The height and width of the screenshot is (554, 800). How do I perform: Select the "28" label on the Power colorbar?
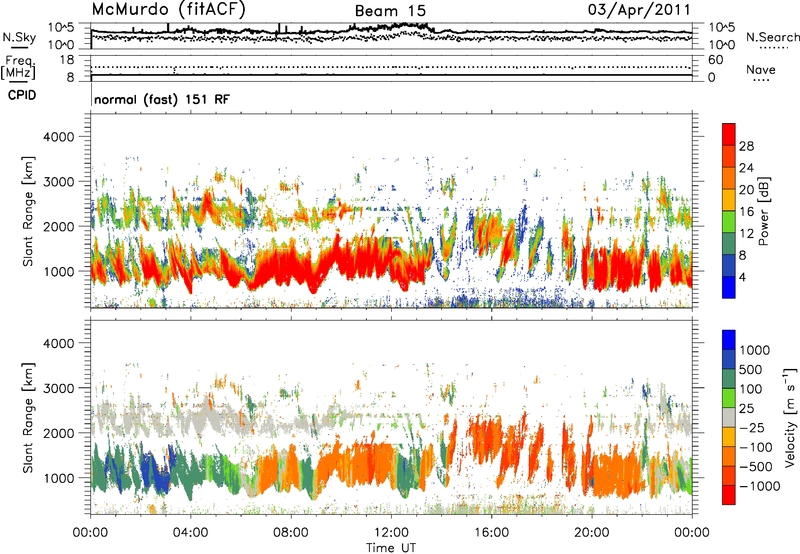[746, 146]
